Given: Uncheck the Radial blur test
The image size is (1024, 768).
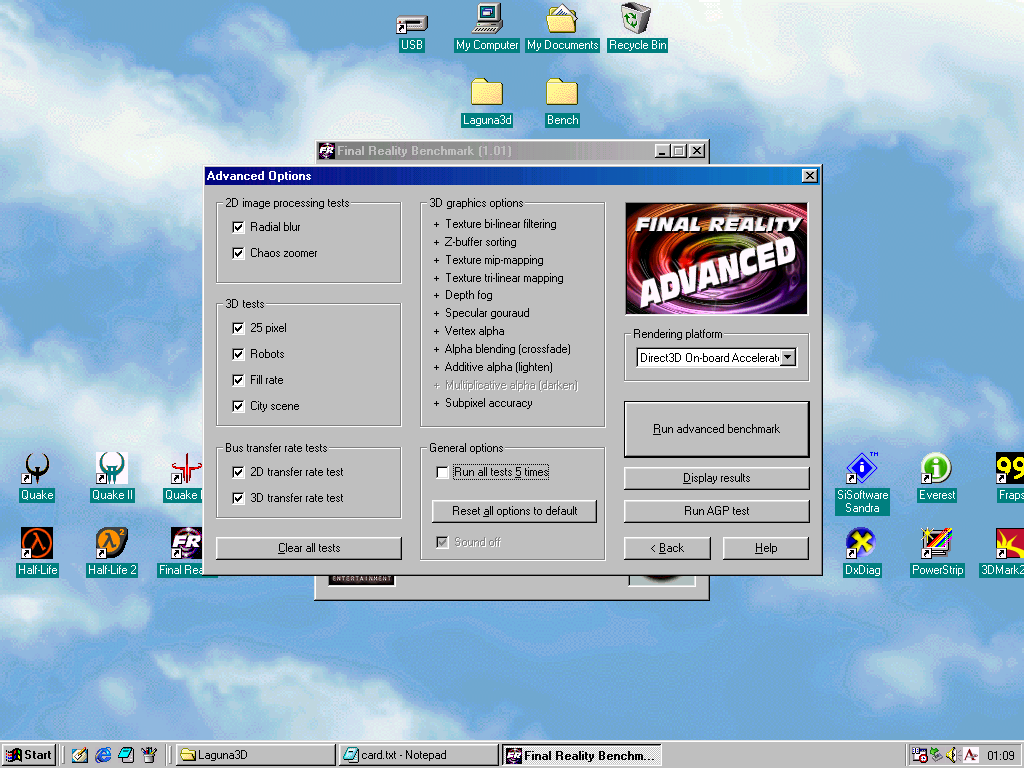Looking at the screenshot, I should tap(238, 227).
